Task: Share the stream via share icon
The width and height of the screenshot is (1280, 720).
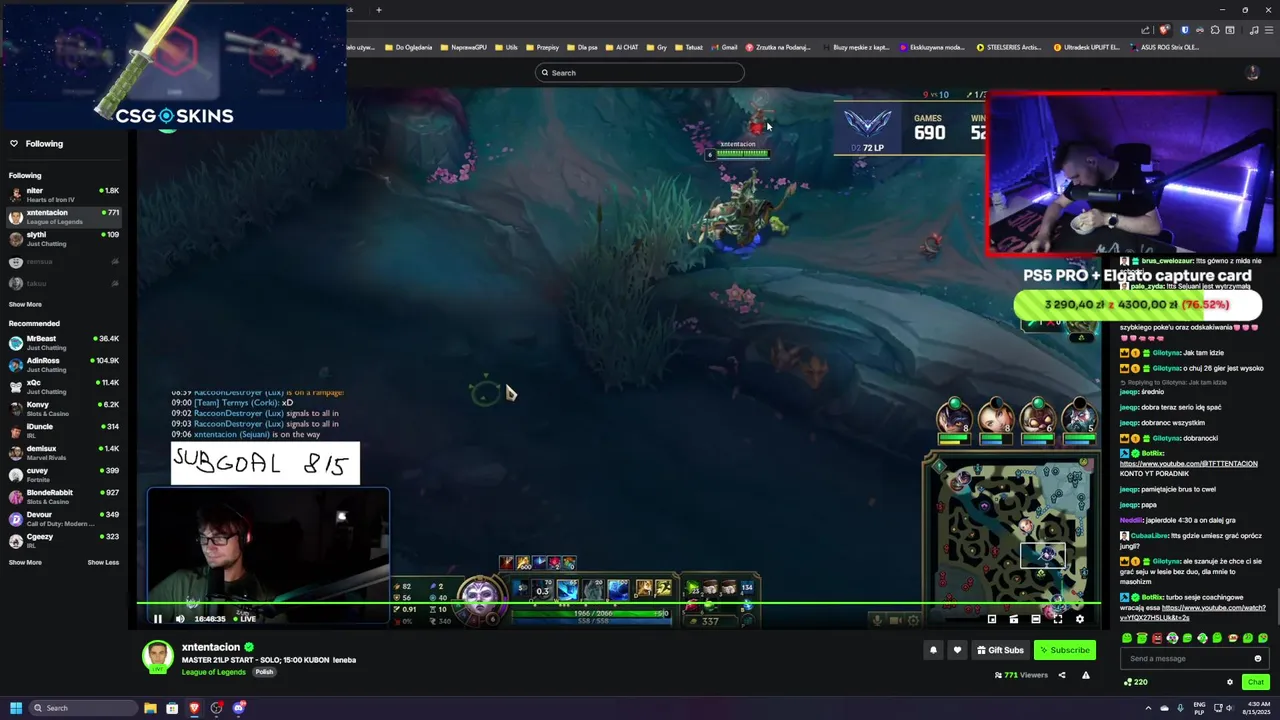Action: tap(1062, 675)
